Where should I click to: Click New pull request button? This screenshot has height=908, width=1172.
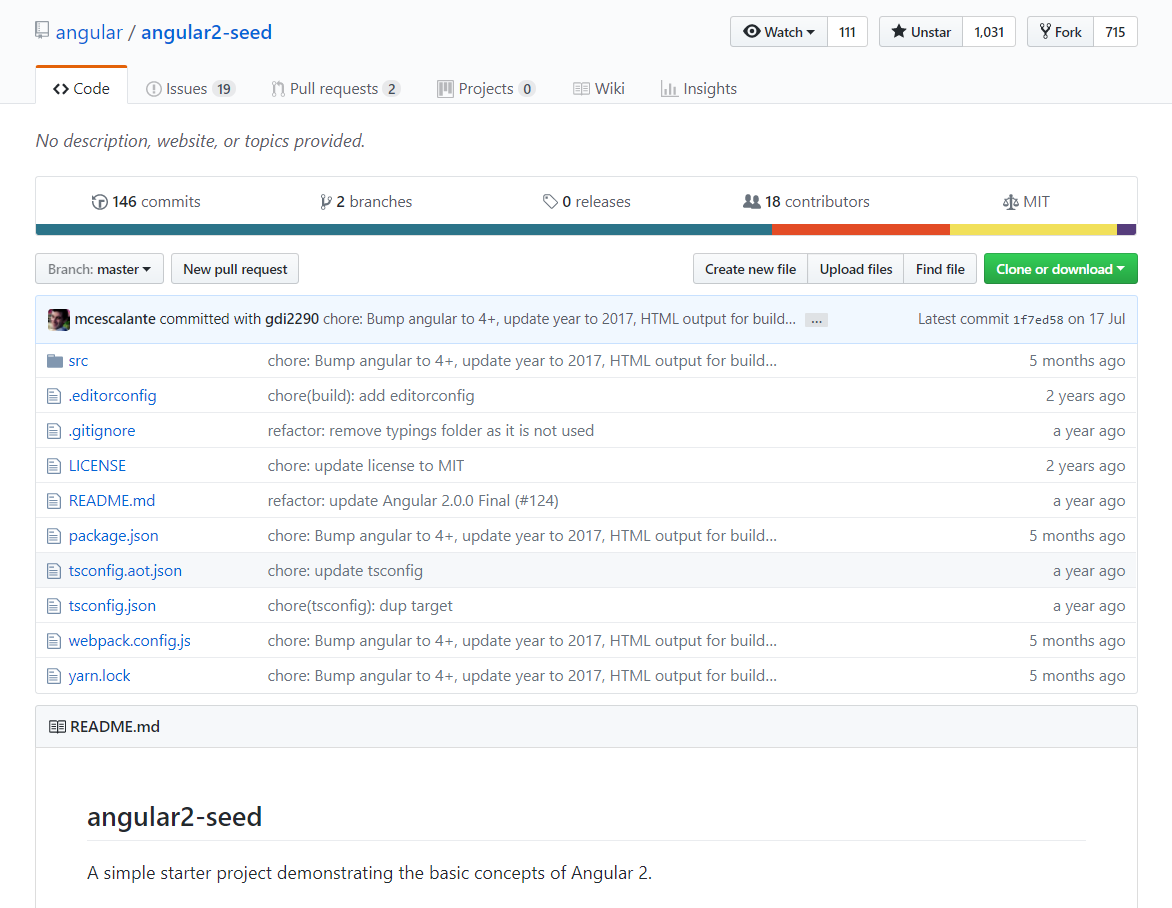pyautogui.click(x=235, y=269)
